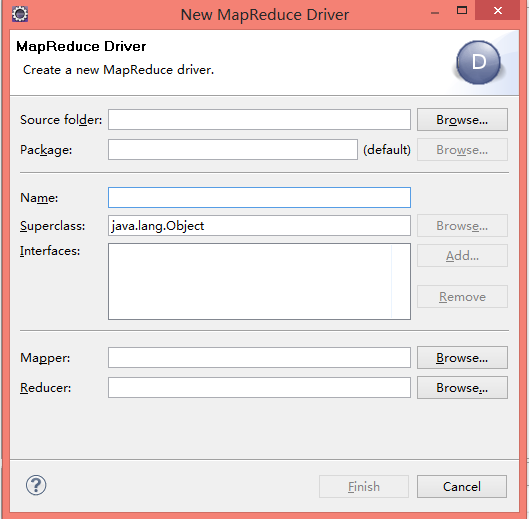Click the Remove interfaces button
Image resolution: width=529 pixels, height=519 pixels.
(x=462, y=297)
